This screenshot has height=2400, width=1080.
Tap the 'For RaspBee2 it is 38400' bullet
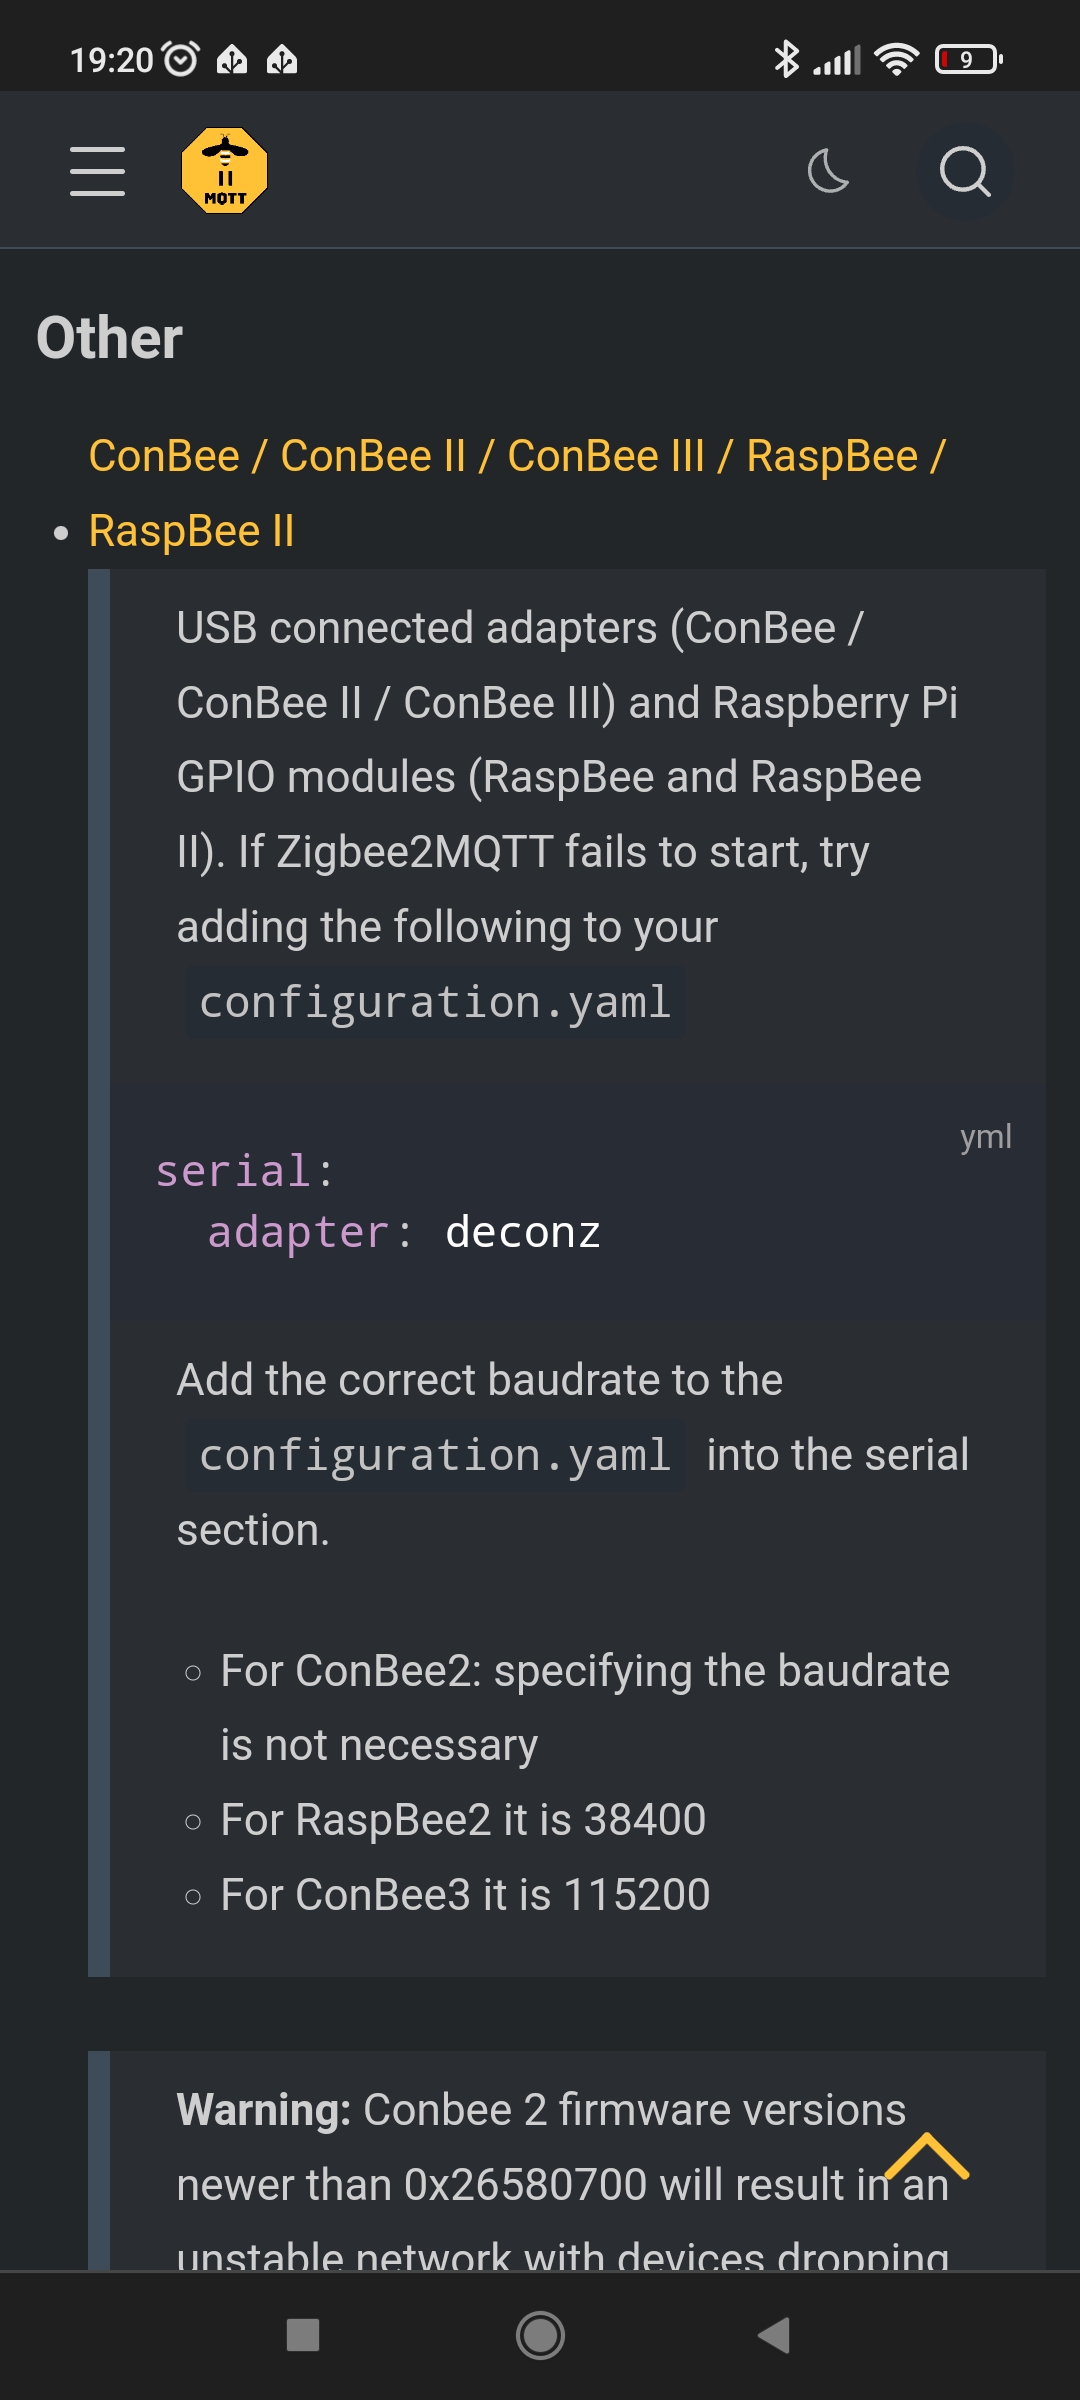[x=463, y=1820]
